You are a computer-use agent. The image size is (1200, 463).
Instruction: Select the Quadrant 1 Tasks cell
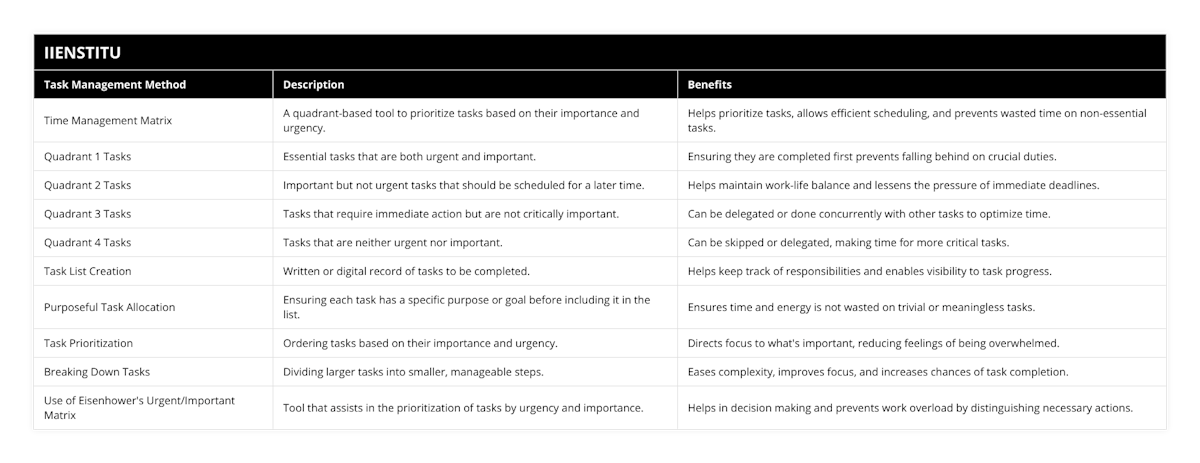pos(88,157)
